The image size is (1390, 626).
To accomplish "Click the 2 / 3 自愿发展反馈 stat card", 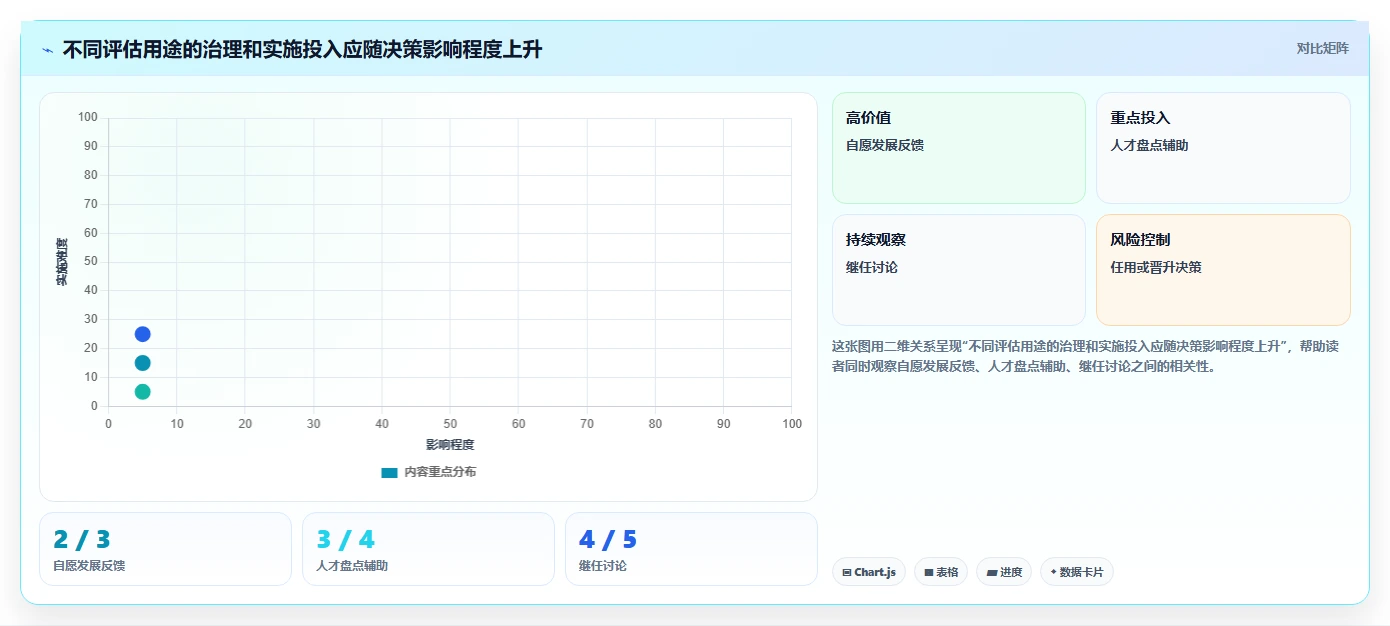I will pyautogui.click(x=165, y=549).
